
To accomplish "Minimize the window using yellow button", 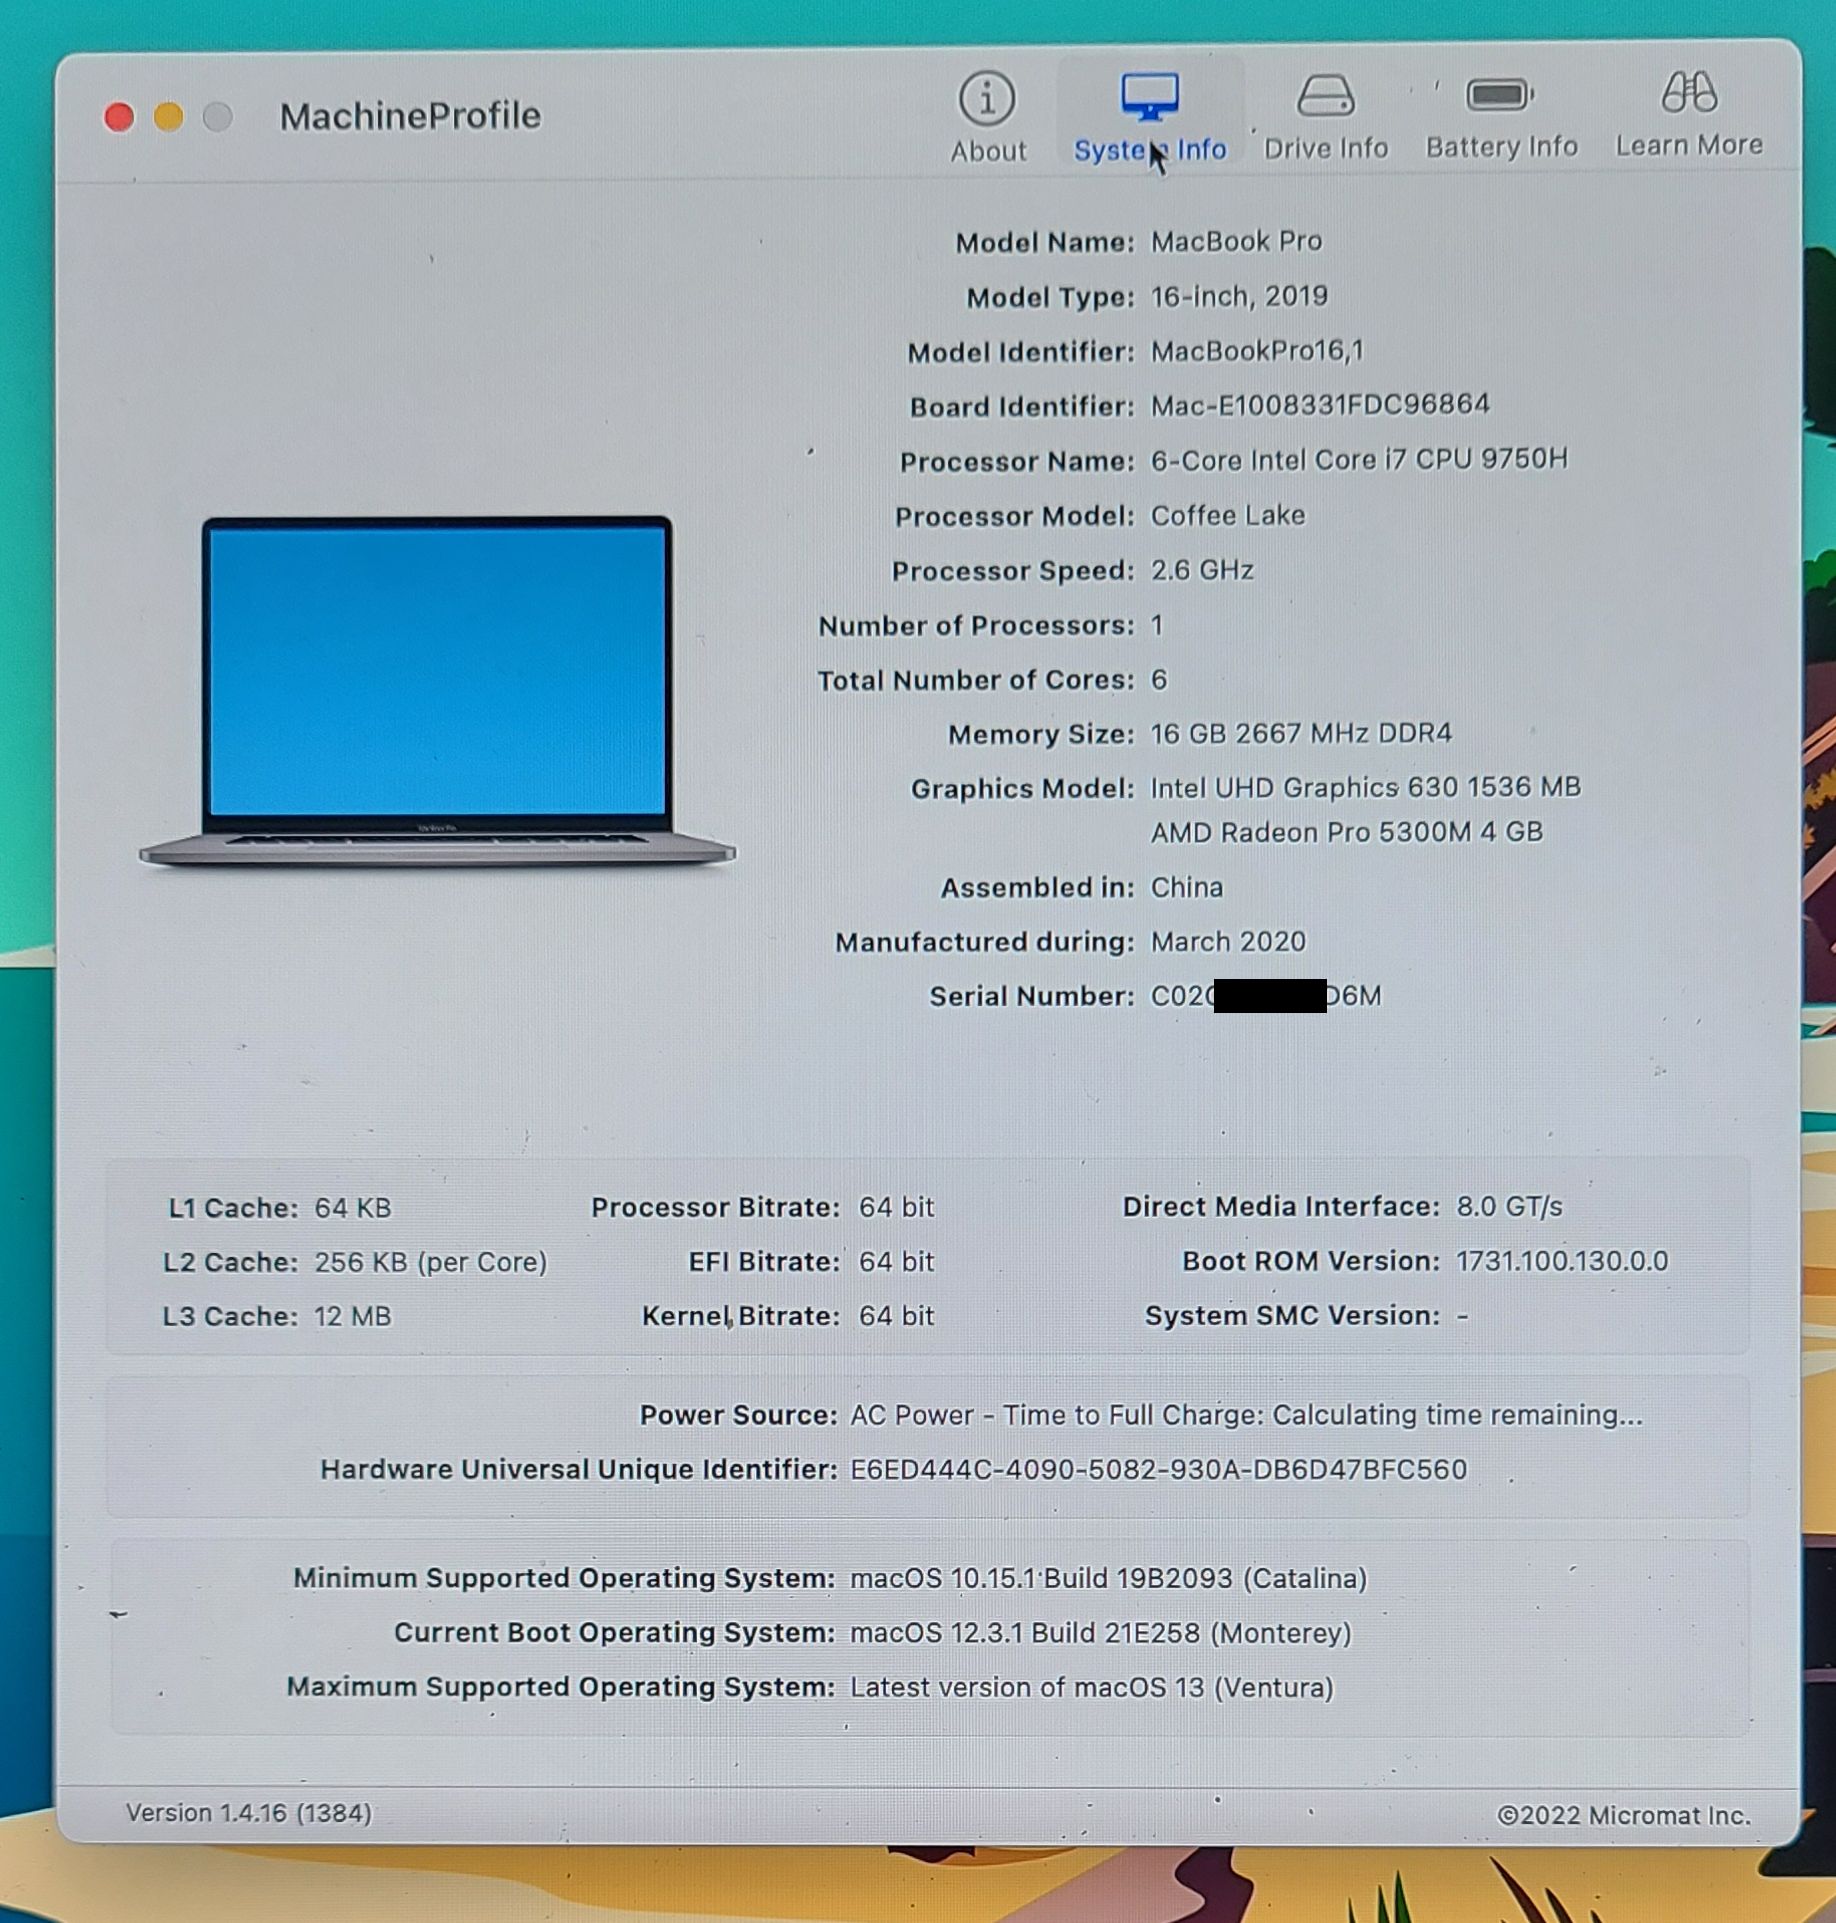I will pyautogui.click(x=169, y=117).
